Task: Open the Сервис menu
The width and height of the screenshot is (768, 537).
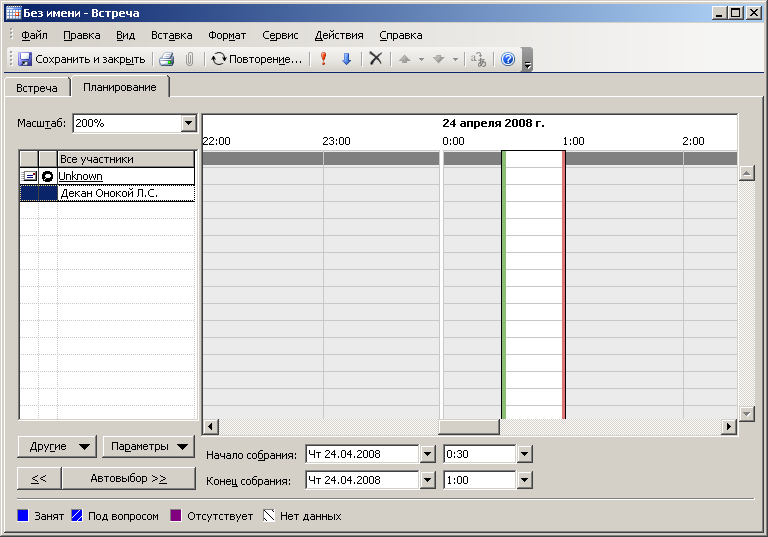Action: point(280,35)
